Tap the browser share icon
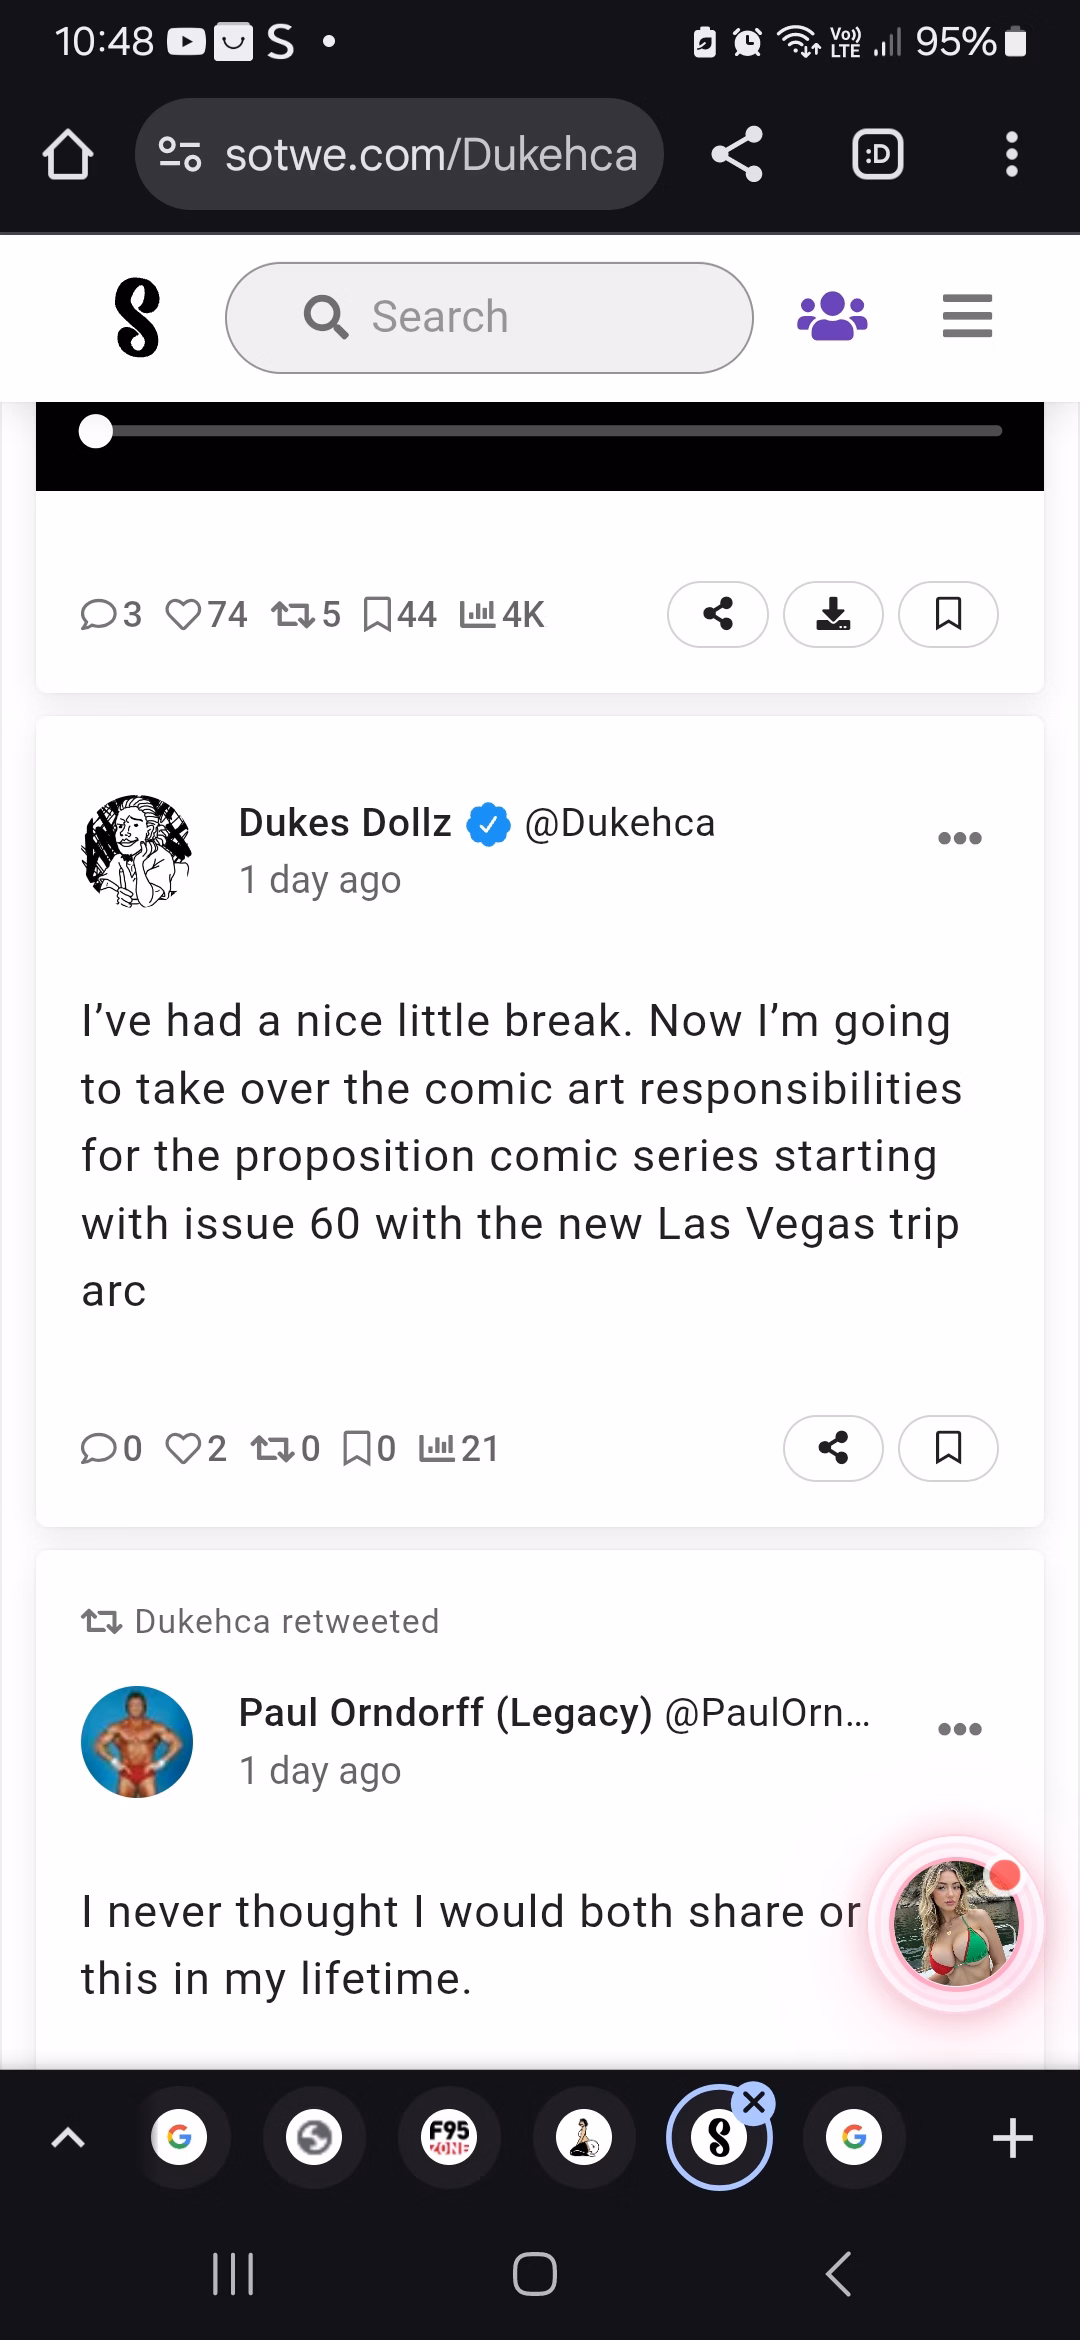1080x2340 pixels. (x=737, y=155)
